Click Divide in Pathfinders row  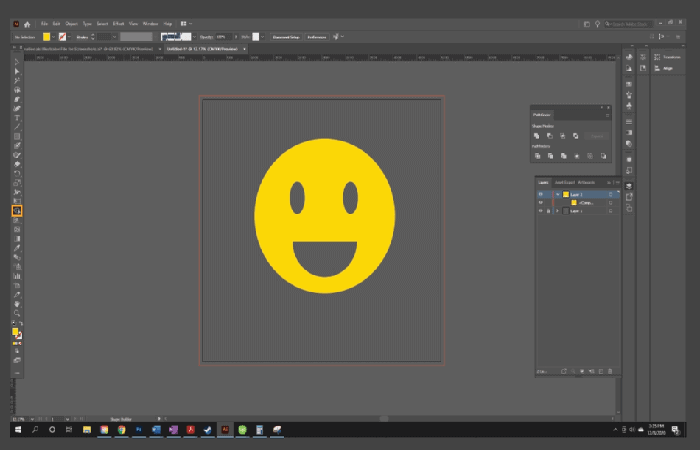538,156
